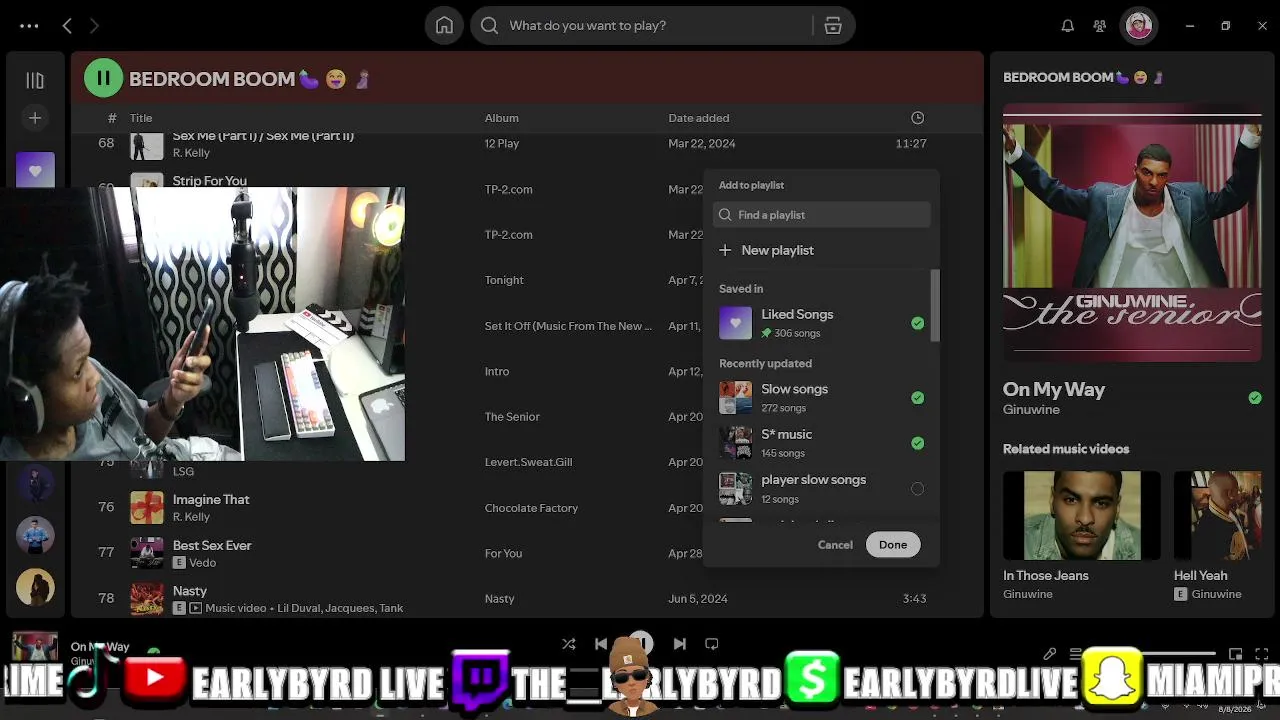Viewport: 1280px width, 720px height.
Task: Cancel the Add to playlist dialog
Action: [x=835, y=545]
